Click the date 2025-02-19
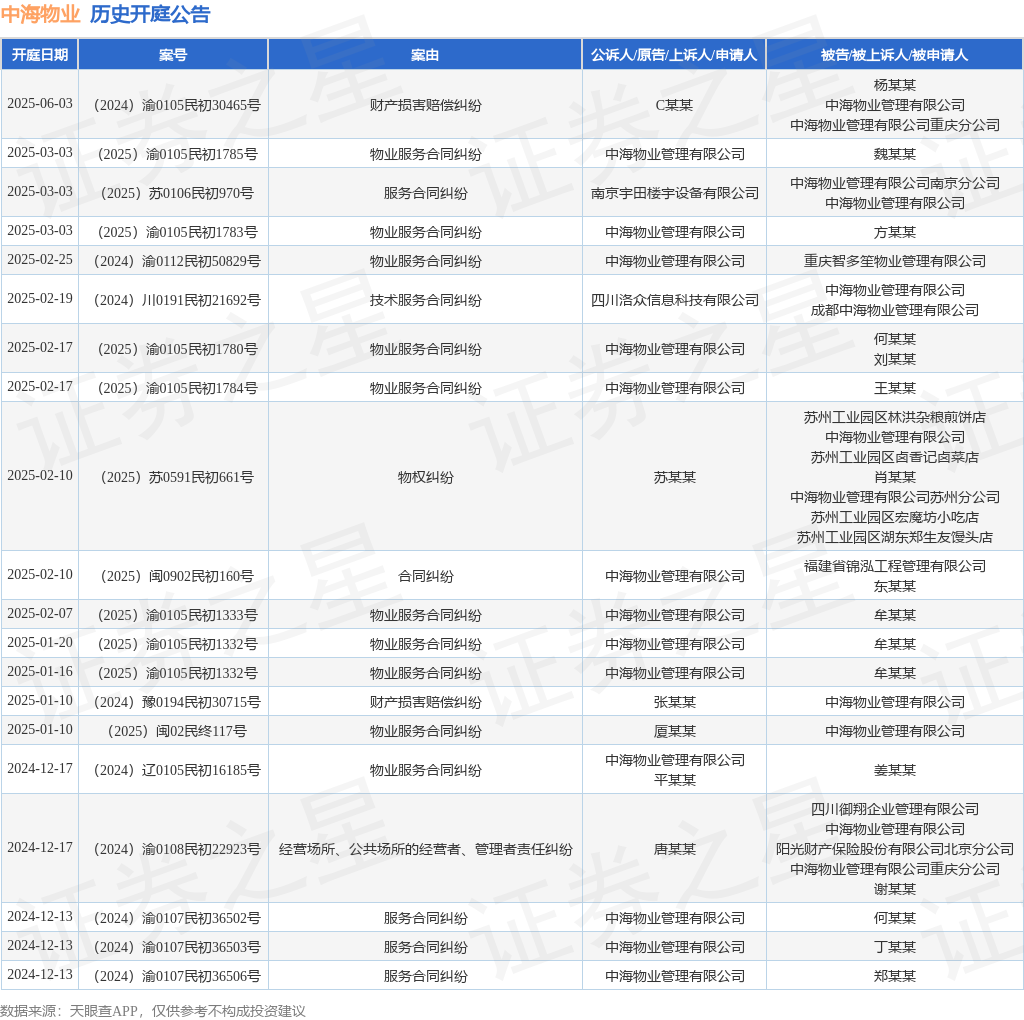Image resolution: width=1024 pixels, height=1020 pixels. (40, 298)
